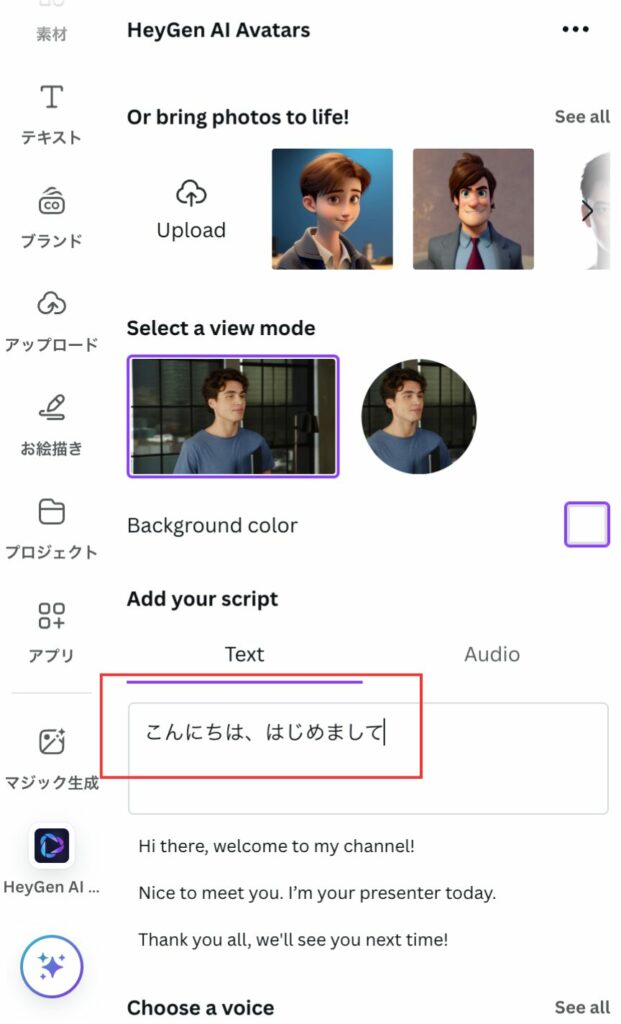The image size is (621, 1024).
Task: Select the circular view mode
Action: click(x=419, y=416)
